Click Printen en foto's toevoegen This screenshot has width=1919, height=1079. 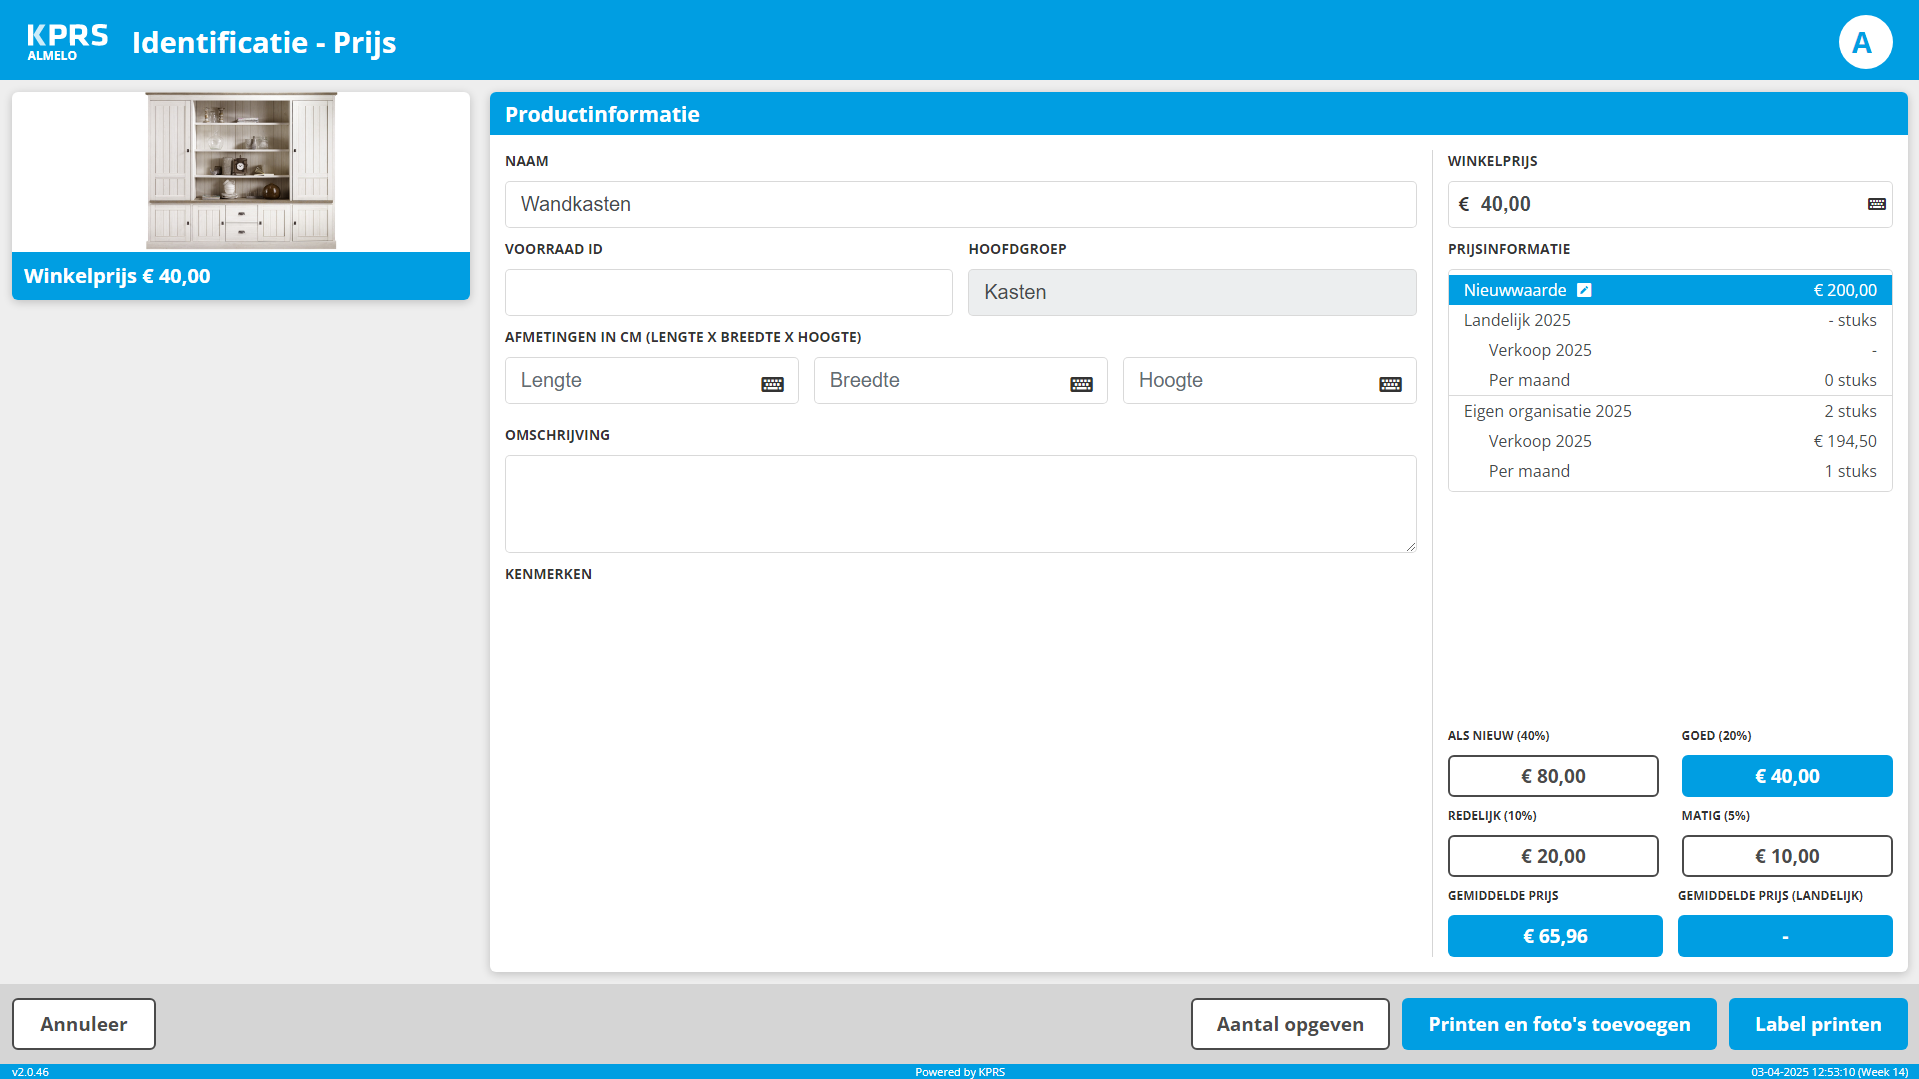pos(1558,1024)
